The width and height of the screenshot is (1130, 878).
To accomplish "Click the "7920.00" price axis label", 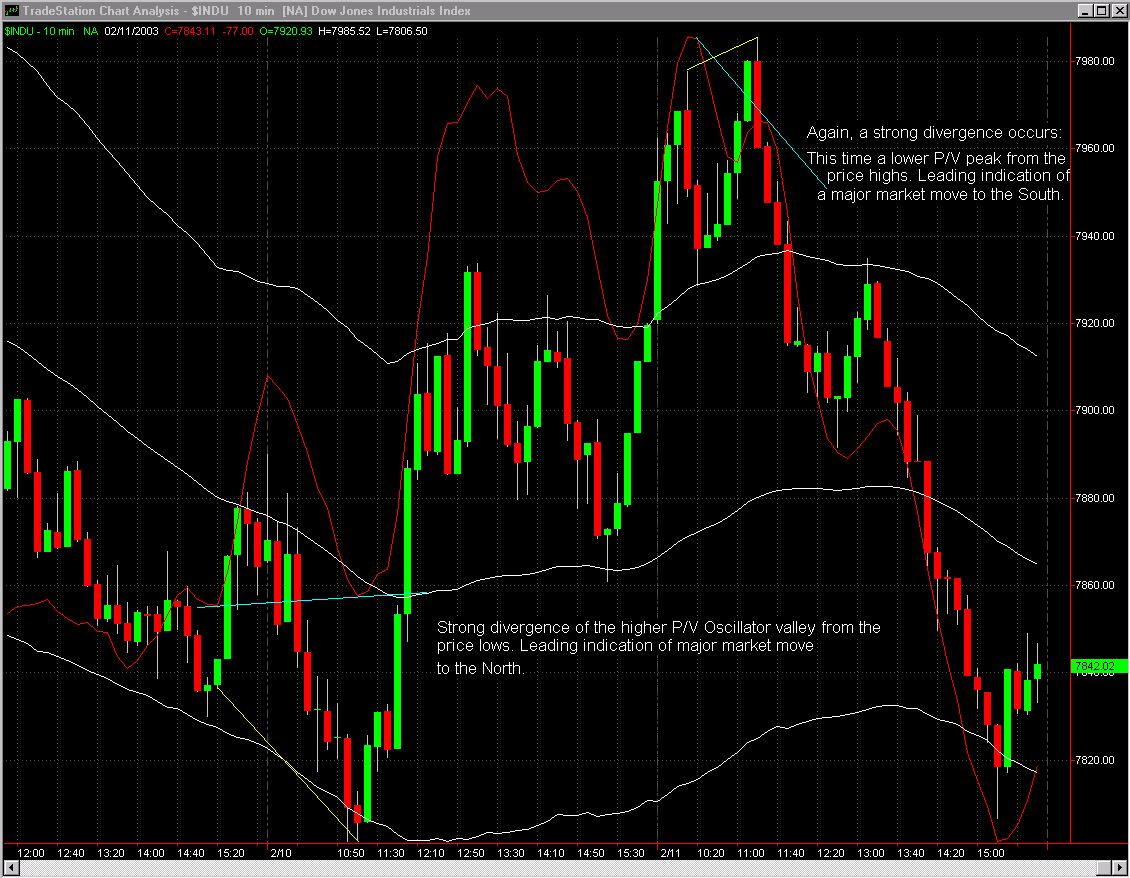I will pyautogui.click(x=1094, y=324).
